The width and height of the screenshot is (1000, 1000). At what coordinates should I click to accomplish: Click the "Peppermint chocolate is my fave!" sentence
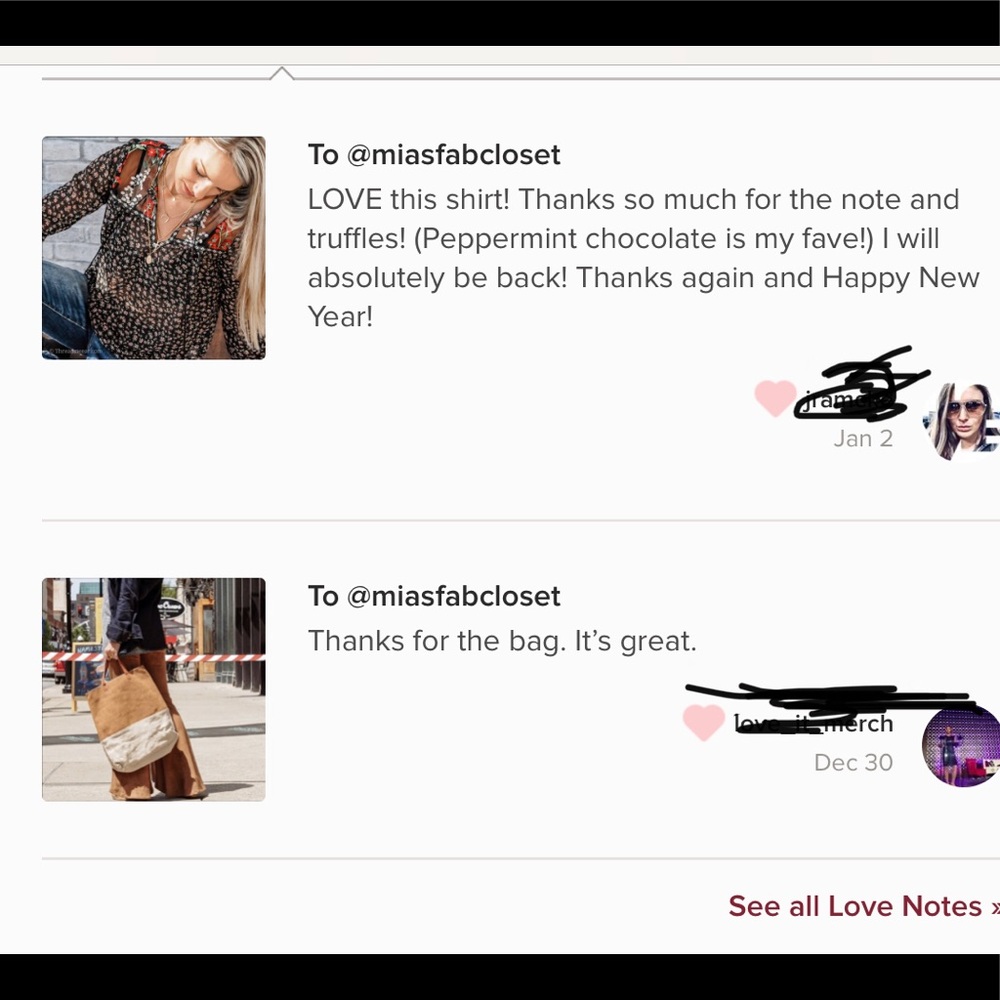[643, 239]
